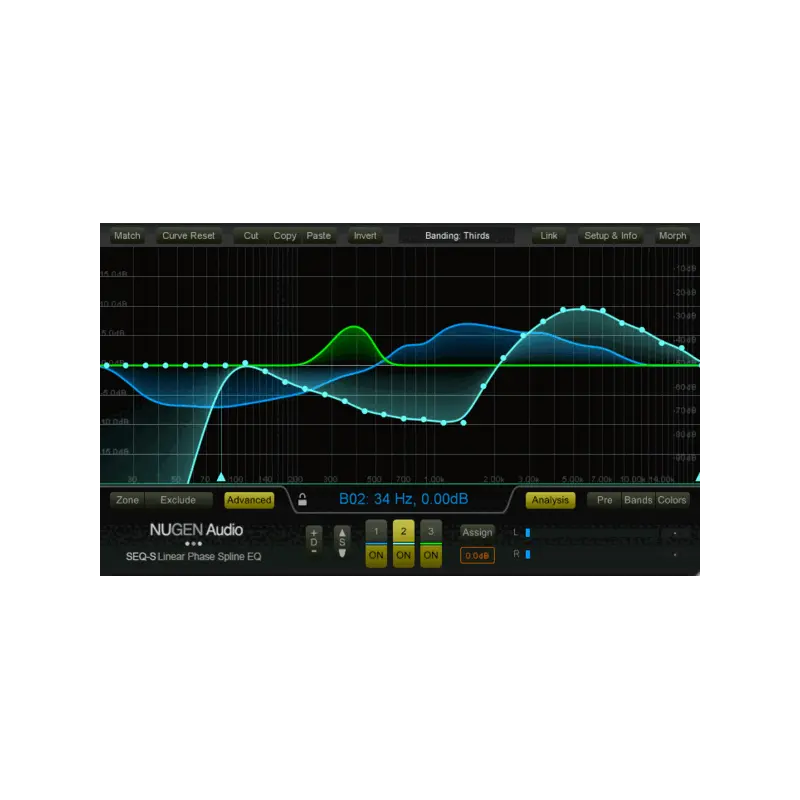Select the Zone mode button
The height and width of the screenshot is (800, 800).
(x=128, y=500)
